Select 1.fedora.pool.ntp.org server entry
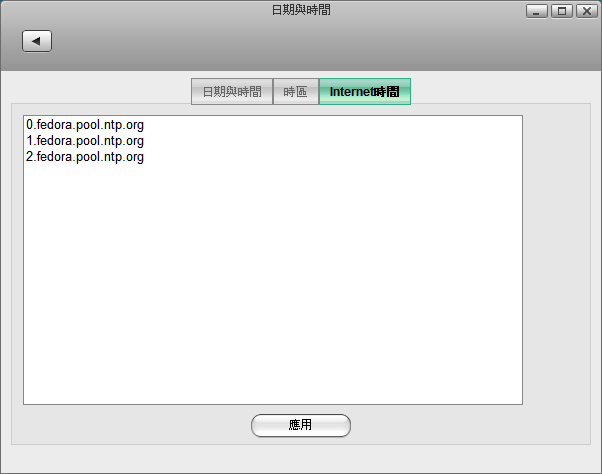This screenshot has width=602, height=474. pyautogui.click(x=85, y=141)
